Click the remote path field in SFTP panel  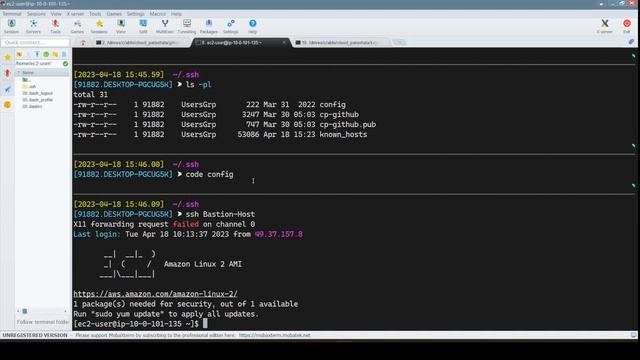38,64
